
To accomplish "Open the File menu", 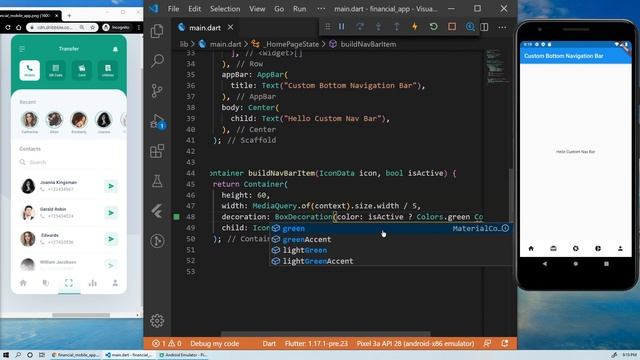I will (173, 9).
